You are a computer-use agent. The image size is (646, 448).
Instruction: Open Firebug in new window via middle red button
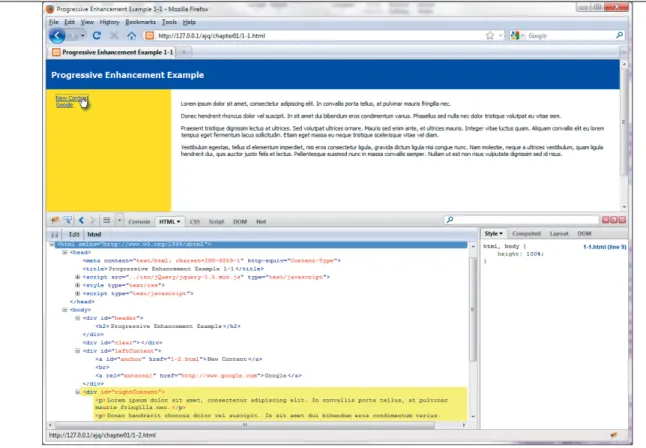(x=614, y=220)
